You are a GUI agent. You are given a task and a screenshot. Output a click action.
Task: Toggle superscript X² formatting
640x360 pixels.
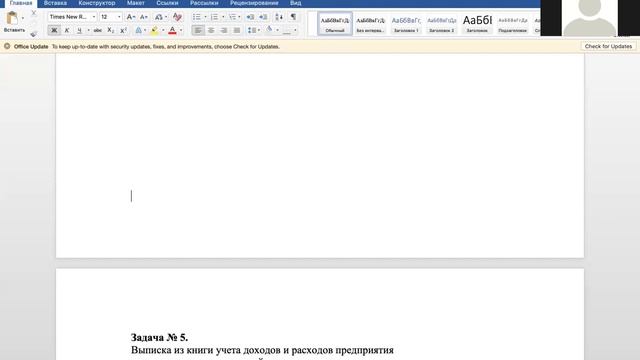pos(123,30)
